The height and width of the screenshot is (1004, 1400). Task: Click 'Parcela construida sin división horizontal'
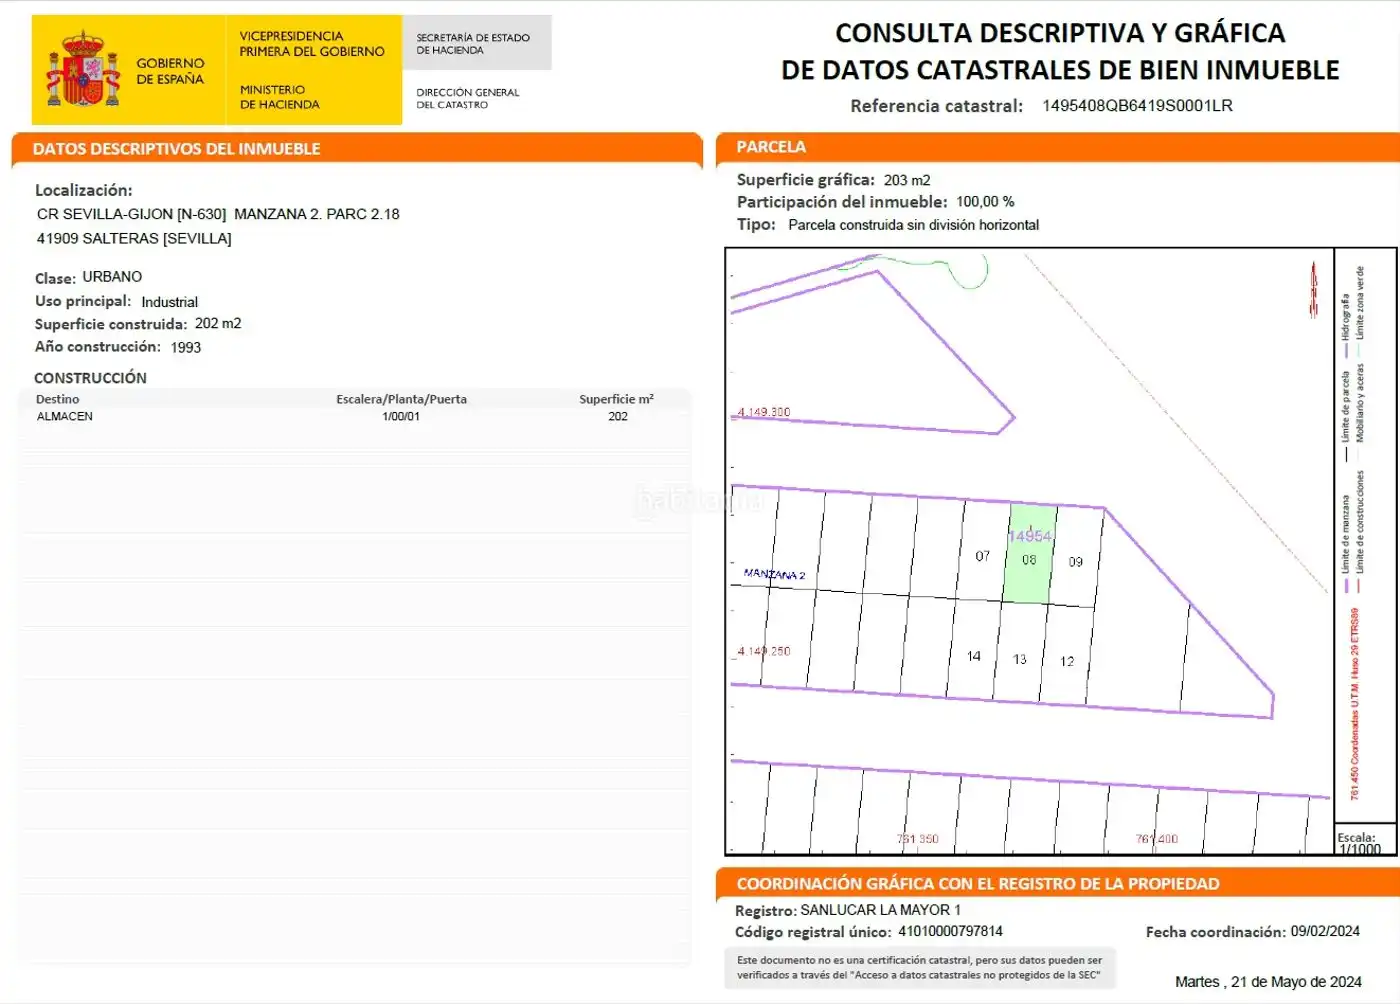point(914,225)
